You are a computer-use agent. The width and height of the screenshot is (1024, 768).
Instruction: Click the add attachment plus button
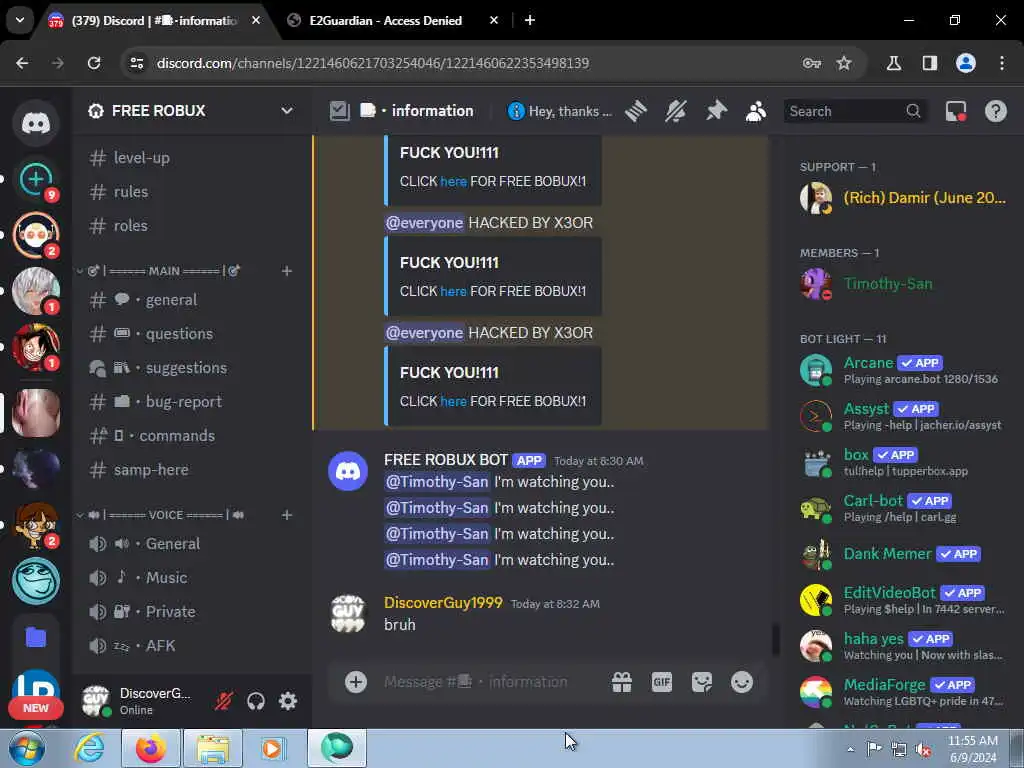click(x=356, y=682)
